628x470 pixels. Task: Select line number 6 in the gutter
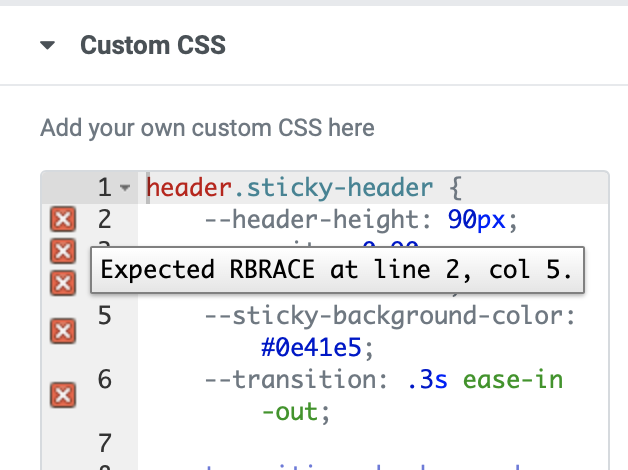pyautogui.click(x=104, y=380)
